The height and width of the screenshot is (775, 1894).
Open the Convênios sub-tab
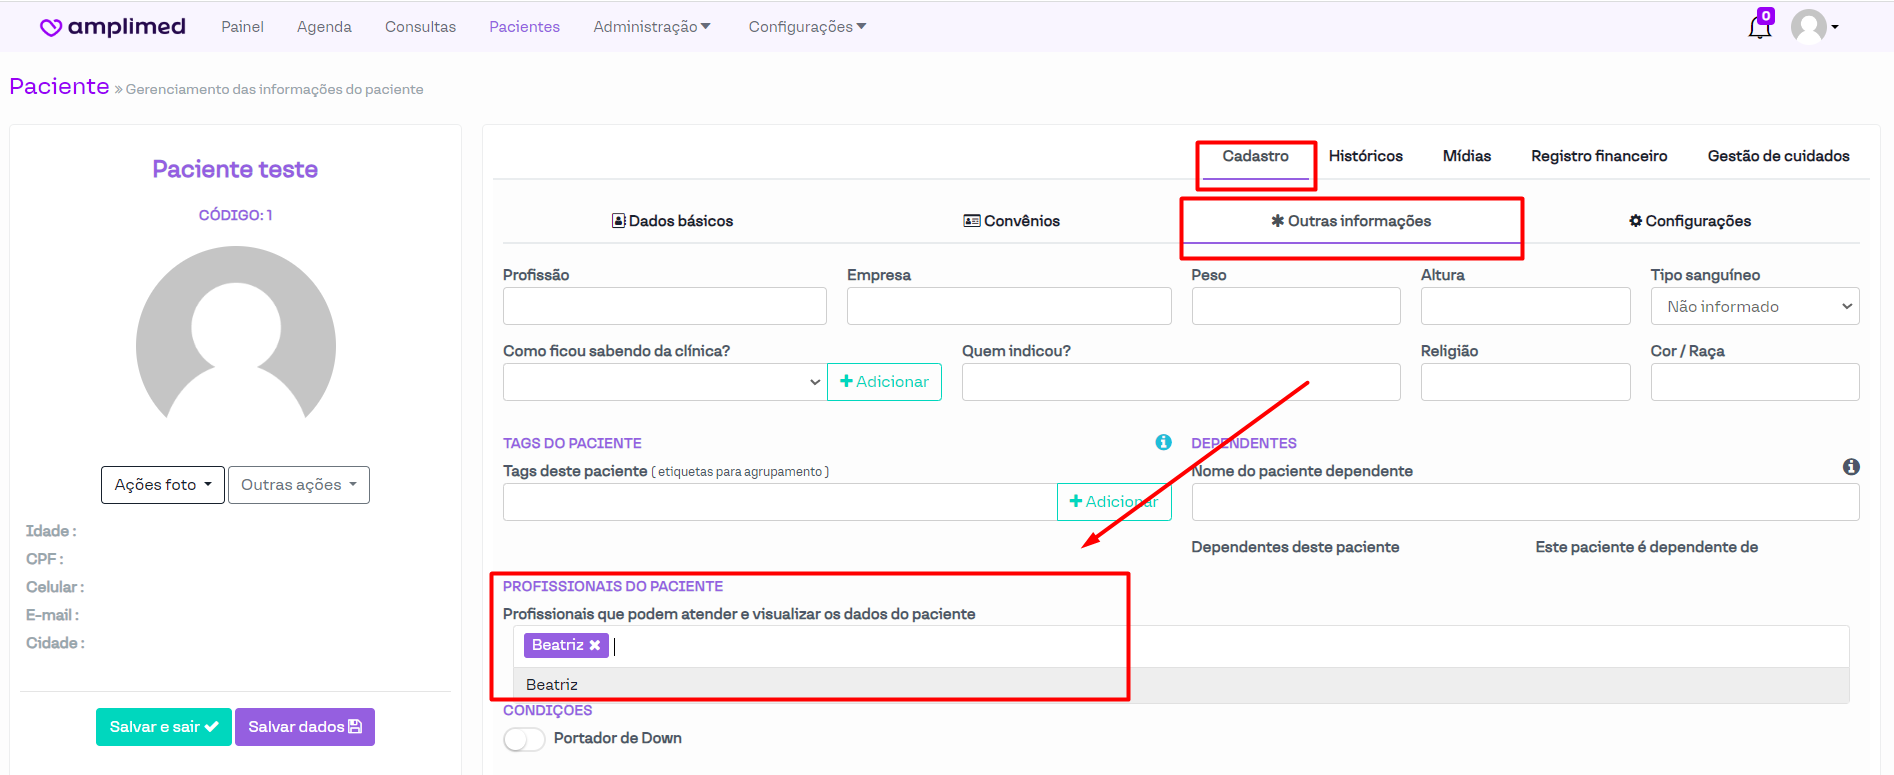(1011, 221)
